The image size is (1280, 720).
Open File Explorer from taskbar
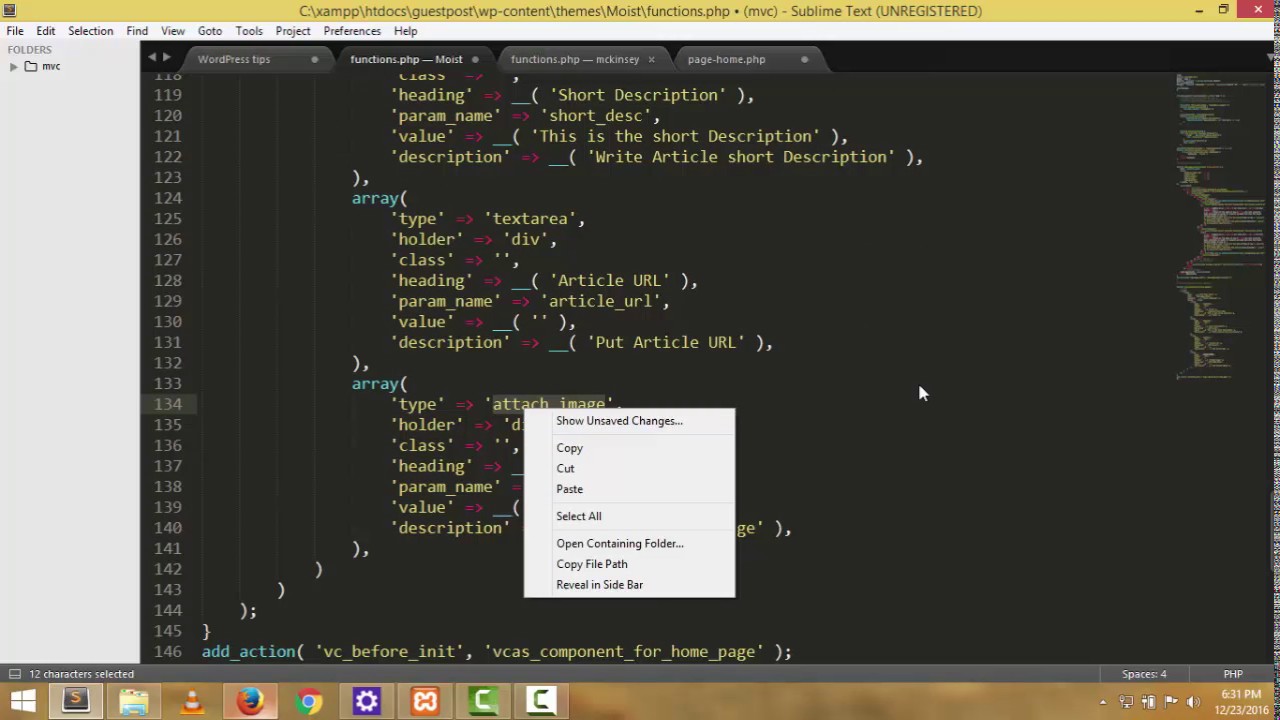click(134, 702)
